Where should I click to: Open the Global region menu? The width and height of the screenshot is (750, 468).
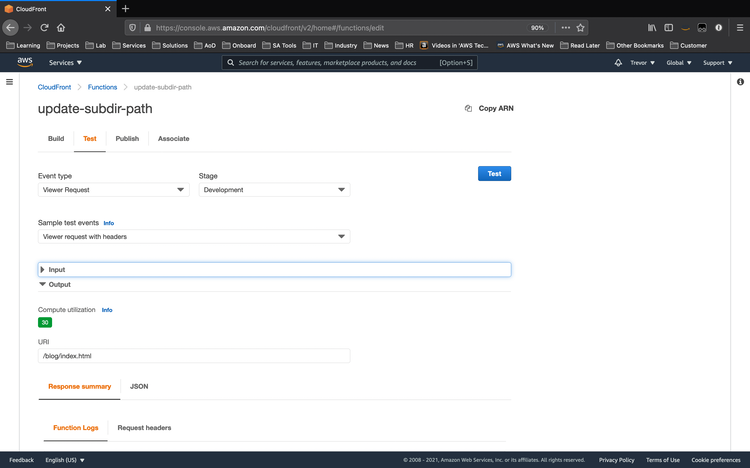[679, 63]
